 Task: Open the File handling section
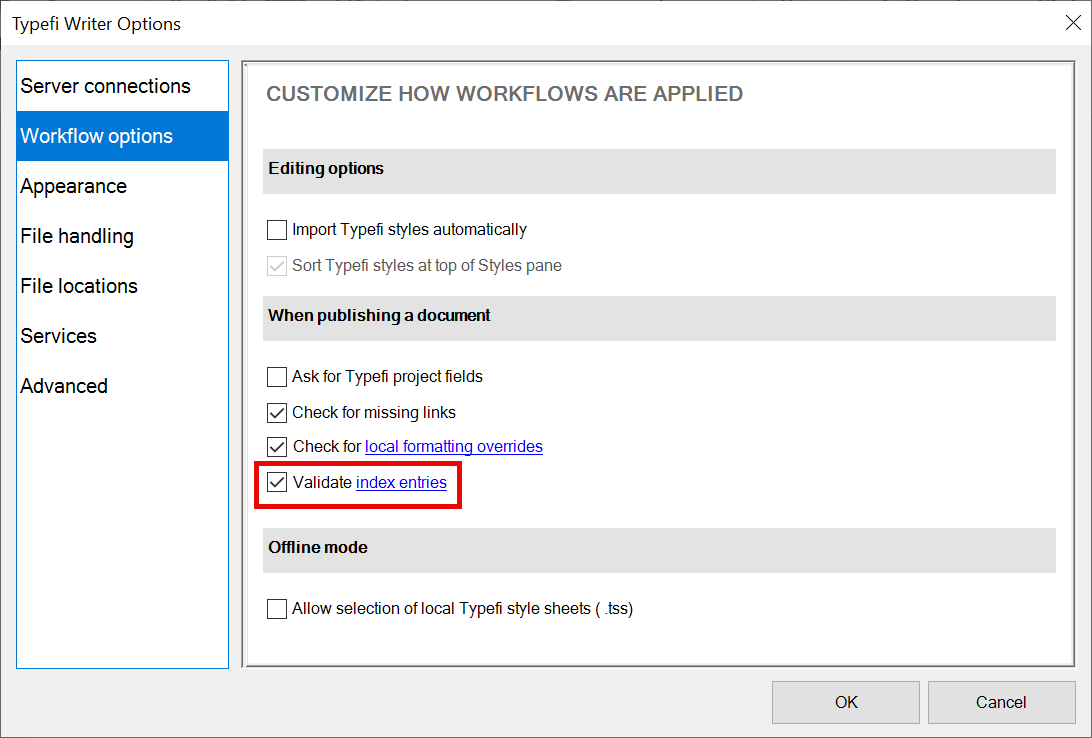coord(123,237)
